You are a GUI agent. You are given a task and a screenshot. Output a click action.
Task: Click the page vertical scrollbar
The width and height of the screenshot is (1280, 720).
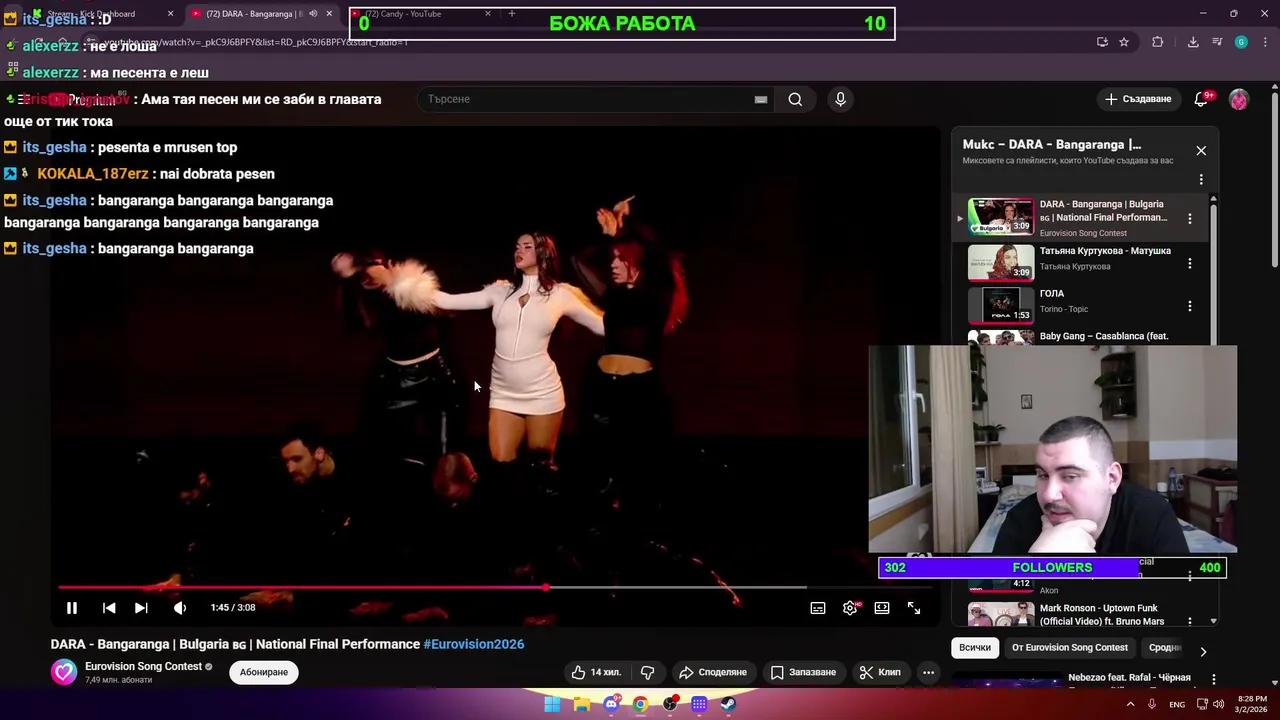(1274, 180)
